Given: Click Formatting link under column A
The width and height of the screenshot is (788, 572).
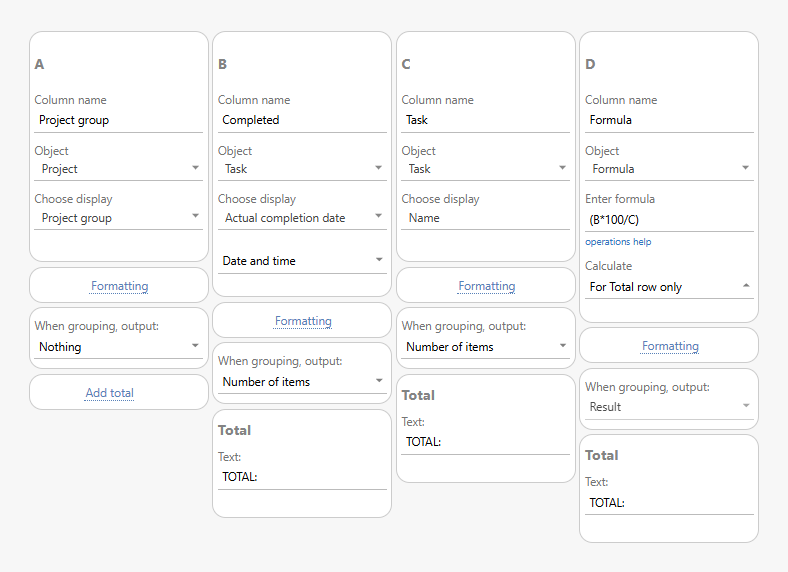Looking at the screenshot, I should coord(119,286).
